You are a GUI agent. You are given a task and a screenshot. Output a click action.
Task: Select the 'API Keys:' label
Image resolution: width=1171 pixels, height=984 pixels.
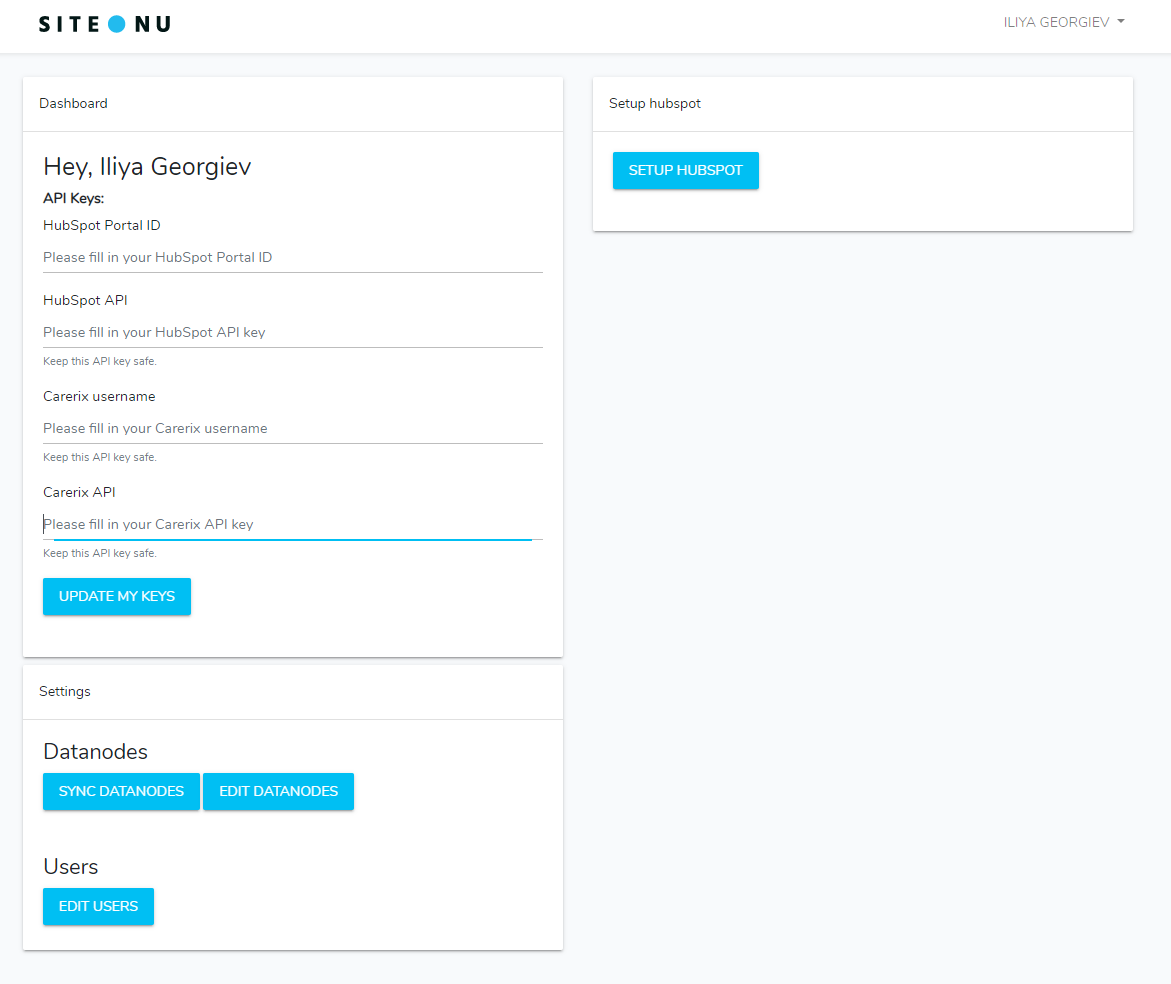(x=73, y=199)
